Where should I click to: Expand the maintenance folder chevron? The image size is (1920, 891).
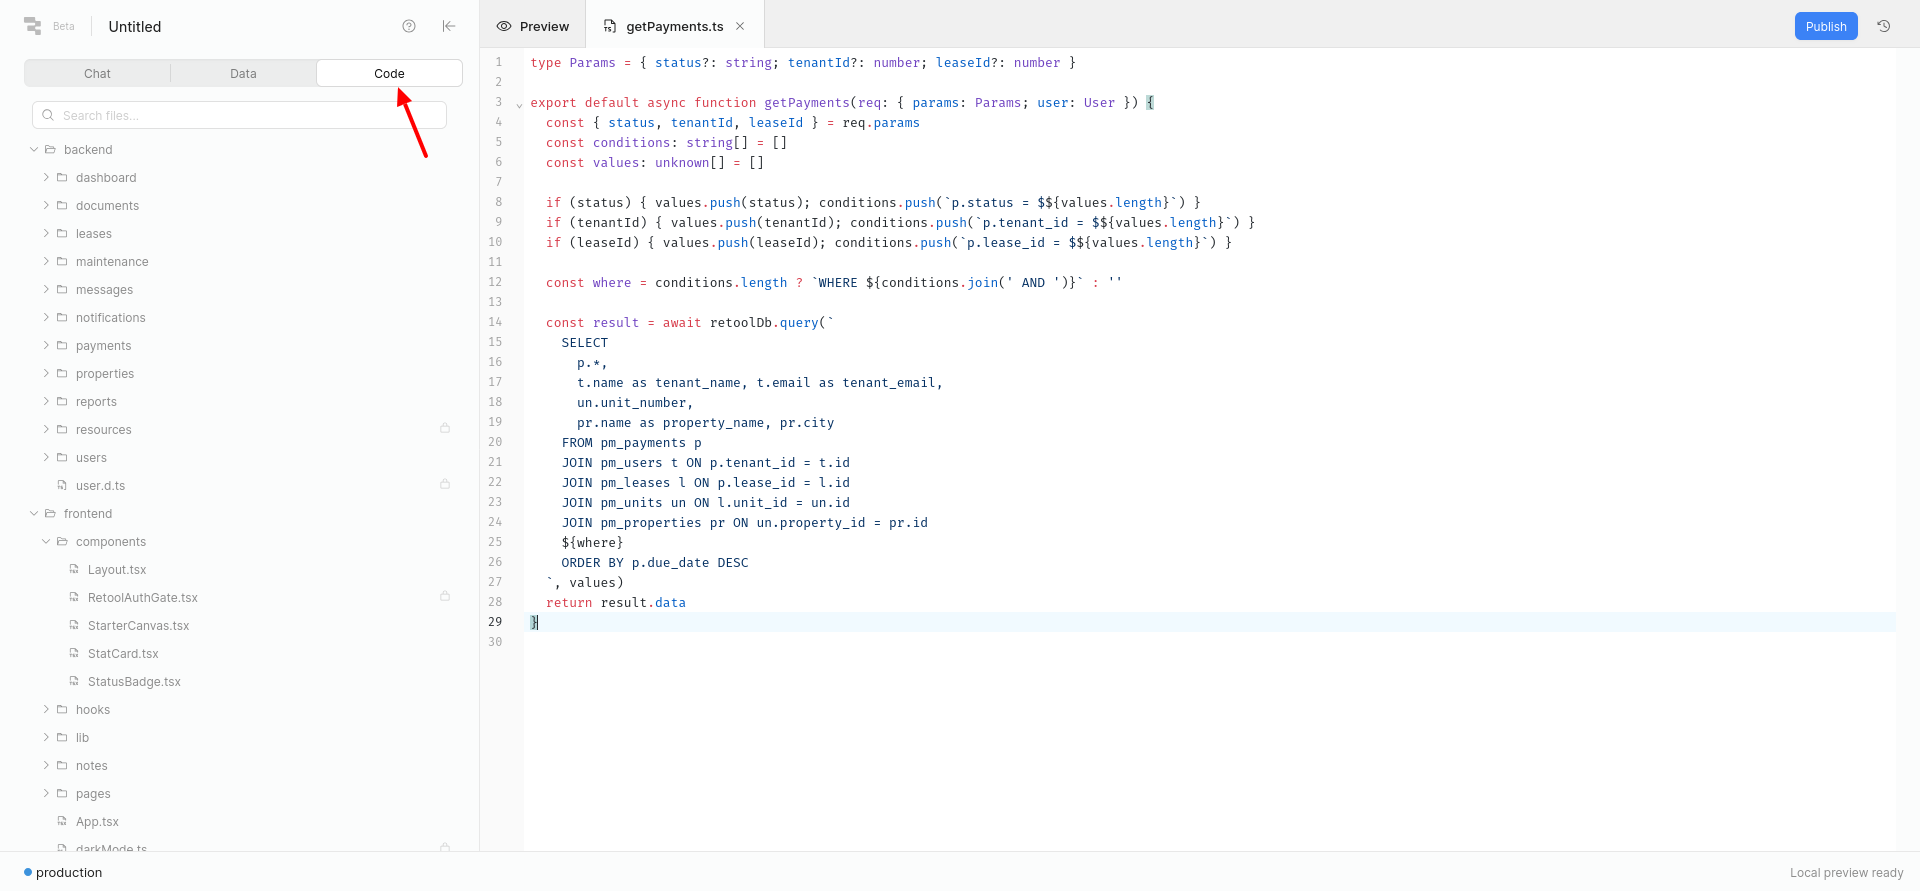pos(46,261)
